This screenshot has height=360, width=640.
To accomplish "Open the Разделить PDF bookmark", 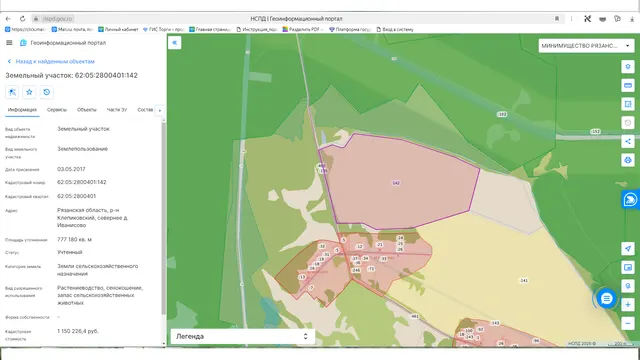I will 303,29.
